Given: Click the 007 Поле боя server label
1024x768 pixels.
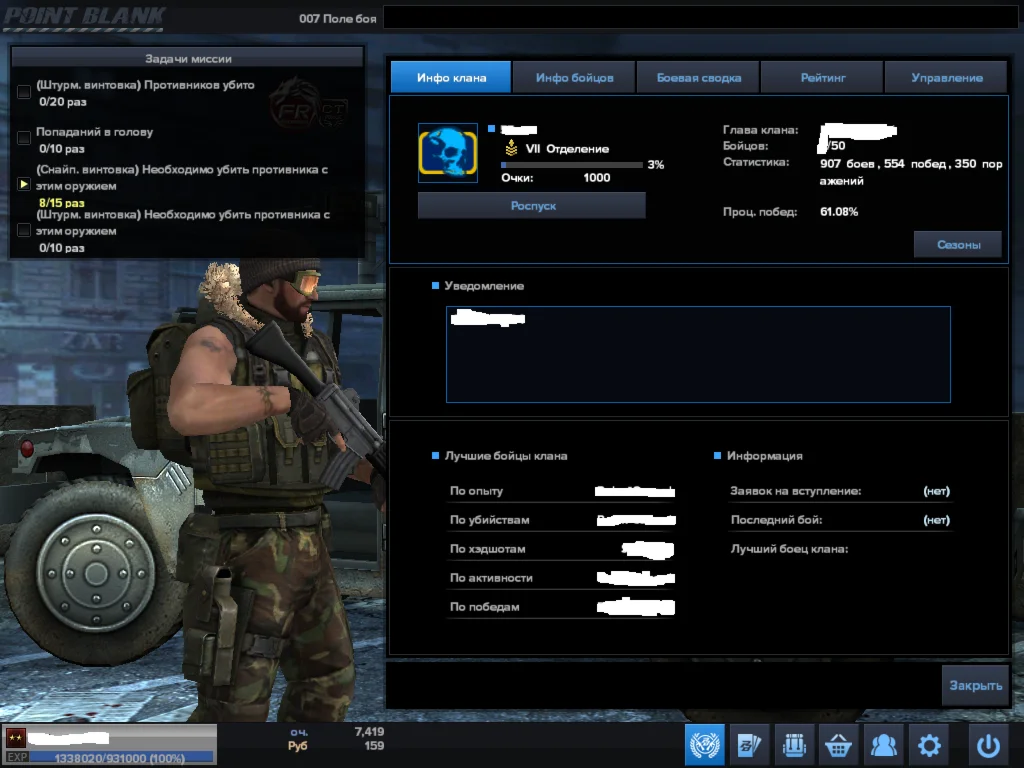Looking at the screenshot, I should [x=338, y=18].
